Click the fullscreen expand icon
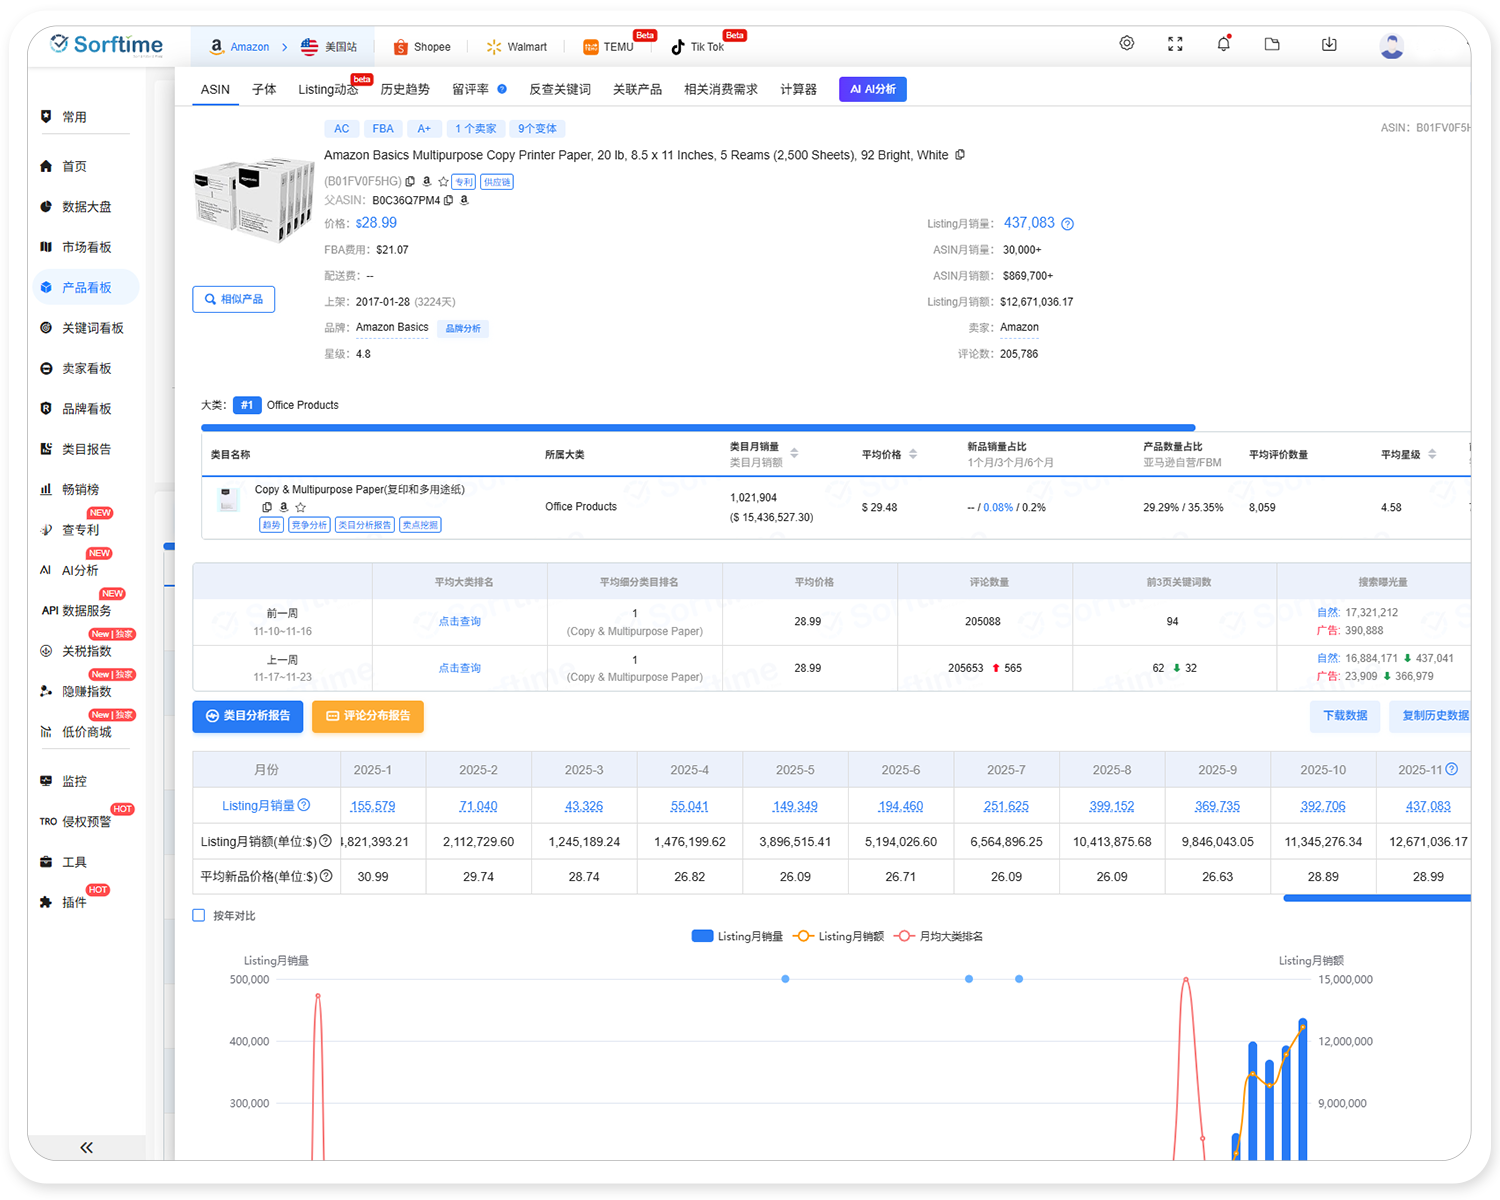1500x1200 pixels. (1175, 44)
